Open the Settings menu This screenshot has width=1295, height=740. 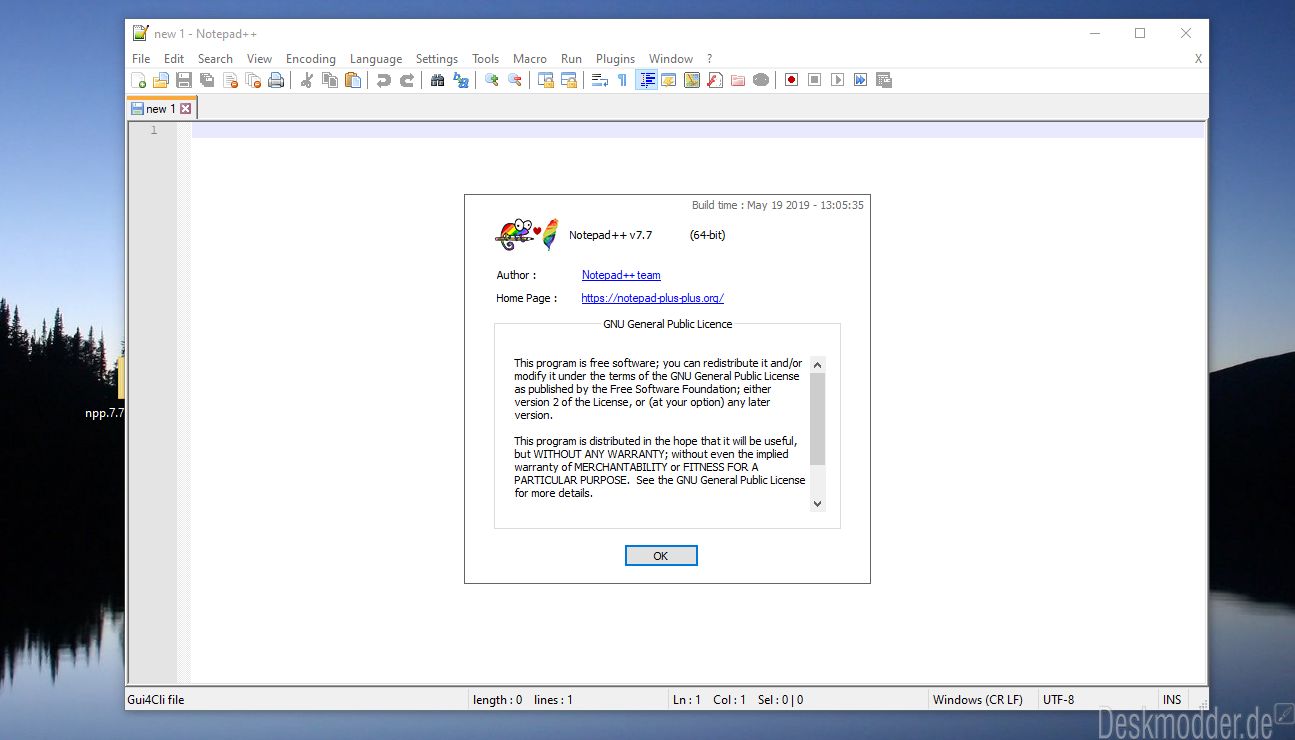tap(437, 59)
